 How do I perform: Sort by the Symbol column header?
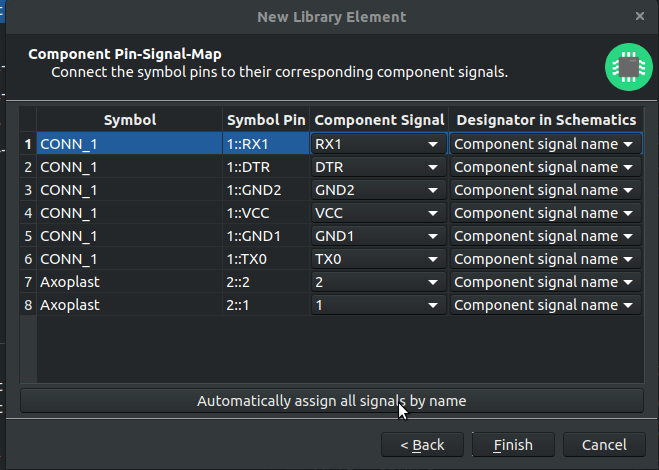pyautogui.click(x=129, y=120)
